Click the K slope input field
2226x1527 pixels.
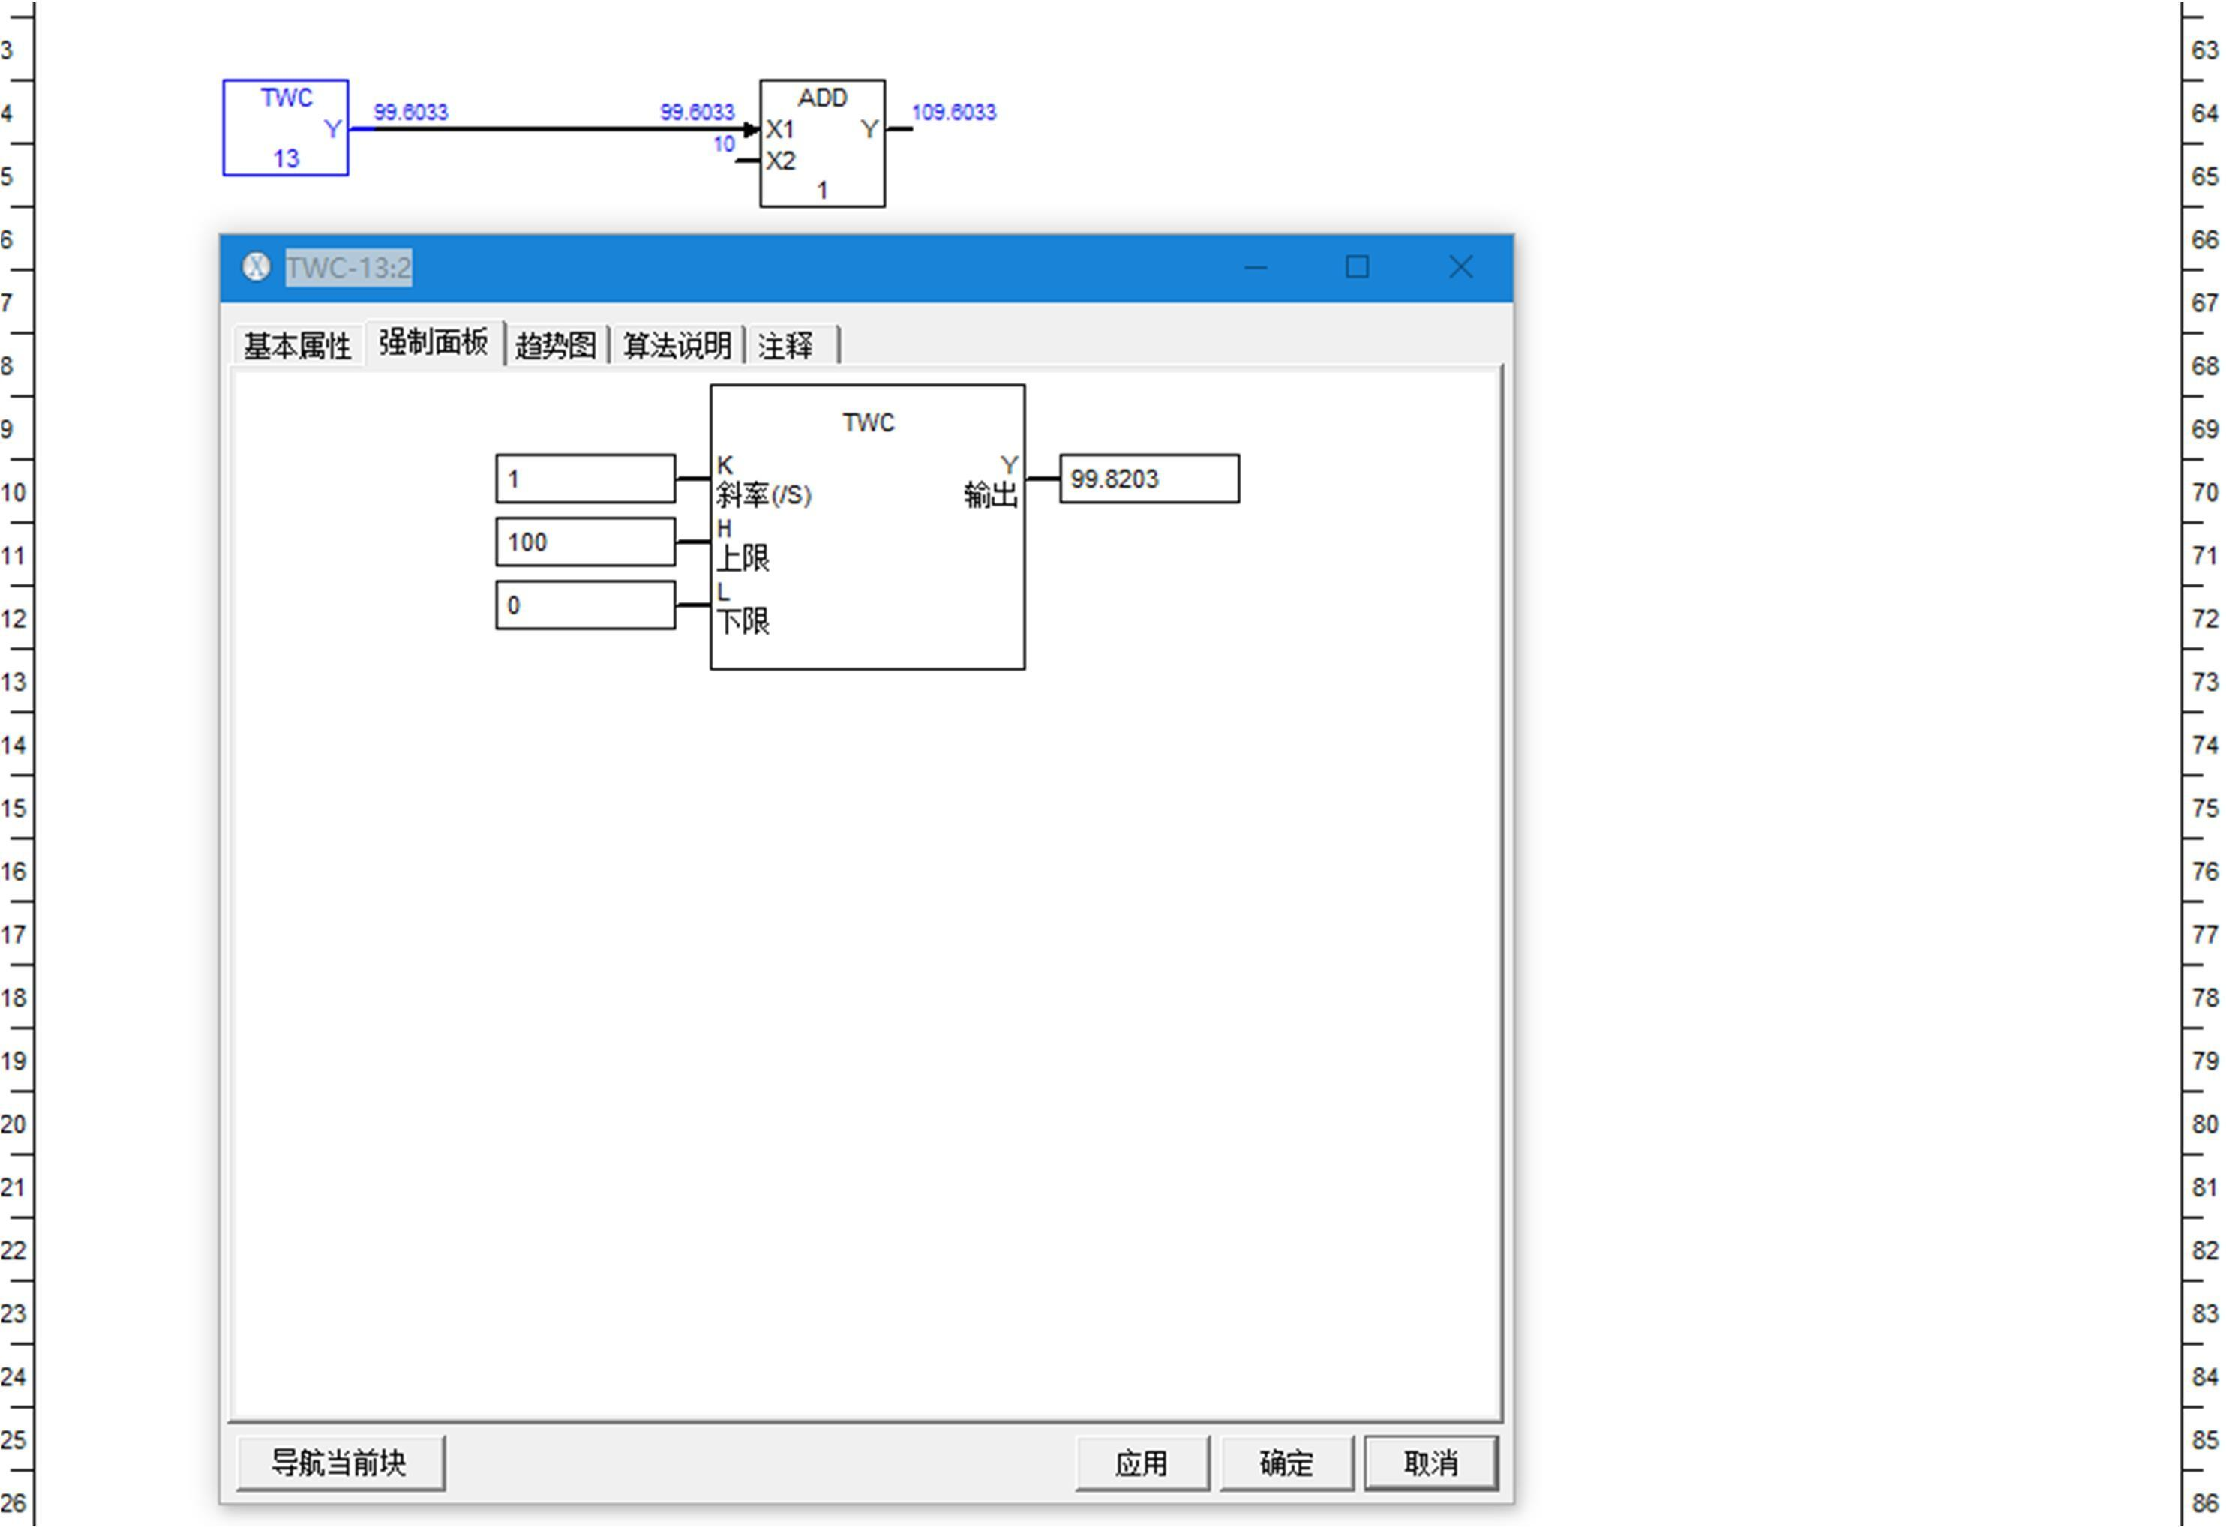585,479
